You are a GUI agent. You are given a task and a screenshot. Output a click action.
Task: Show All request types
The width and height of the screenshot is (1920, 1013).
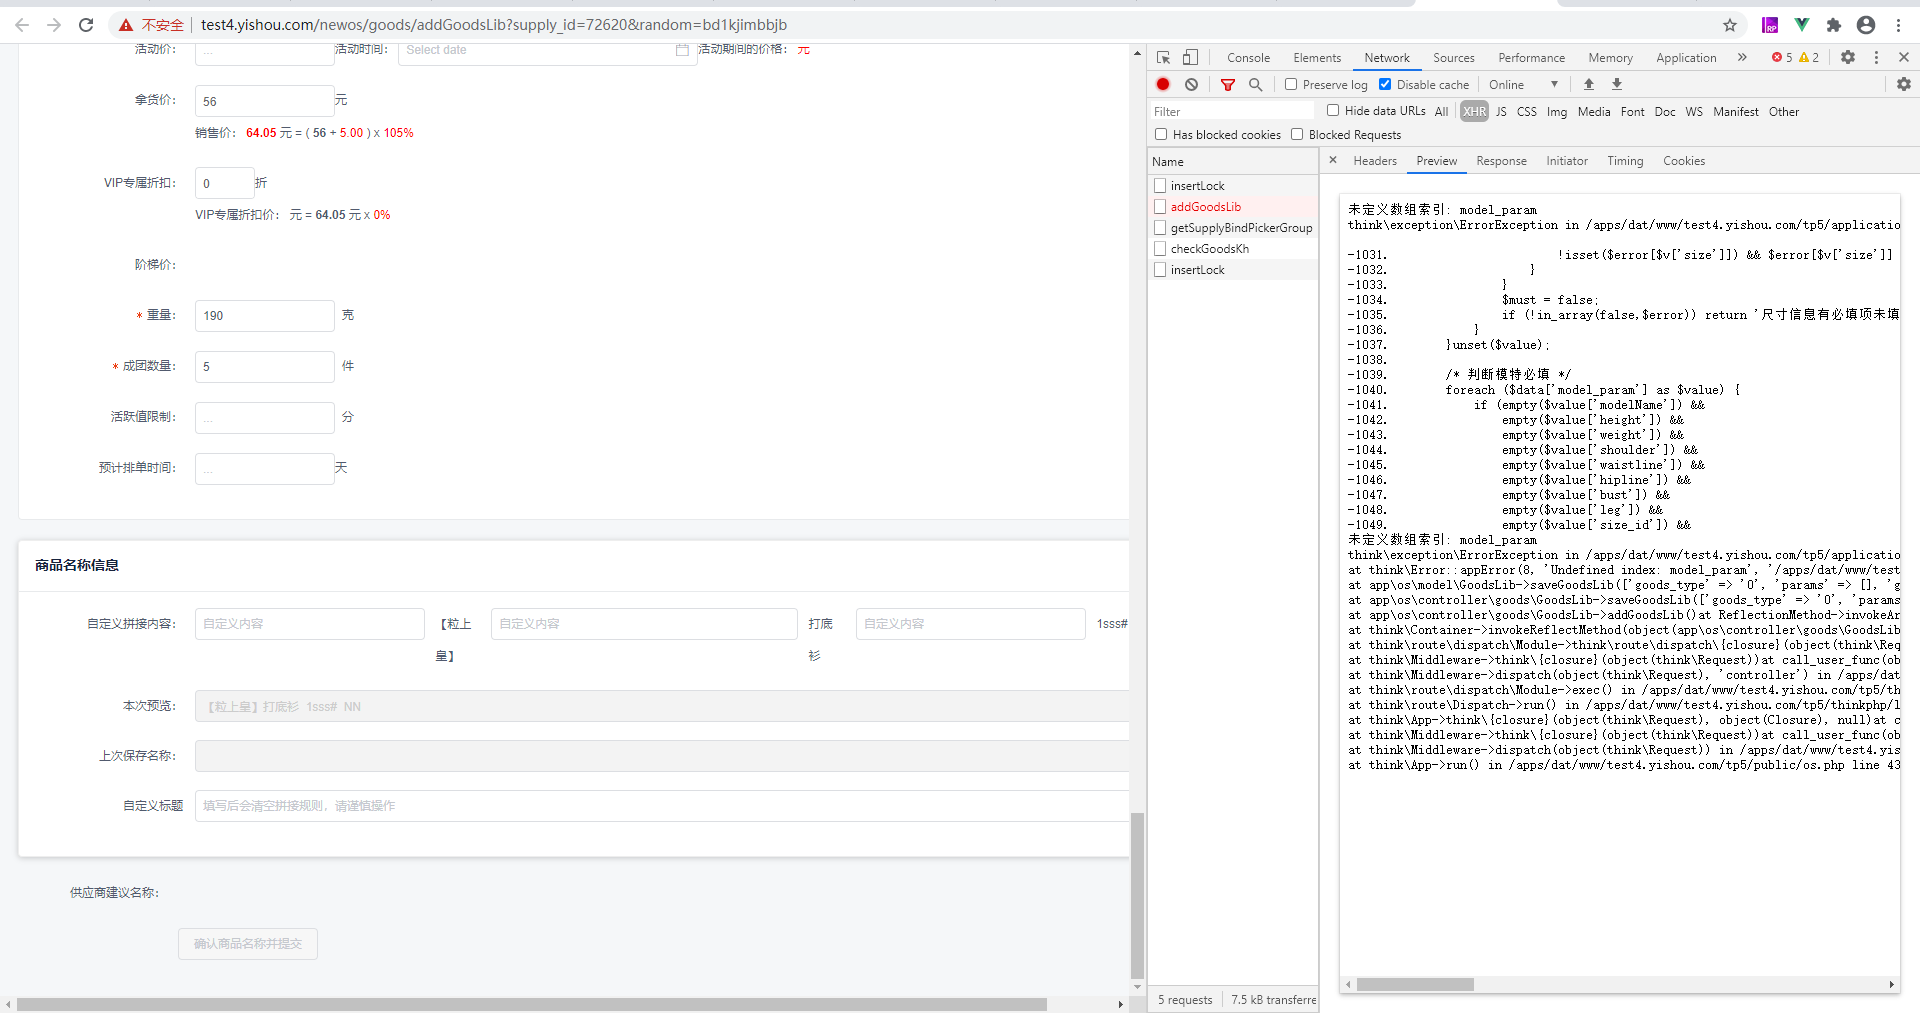pos(1441,112)
